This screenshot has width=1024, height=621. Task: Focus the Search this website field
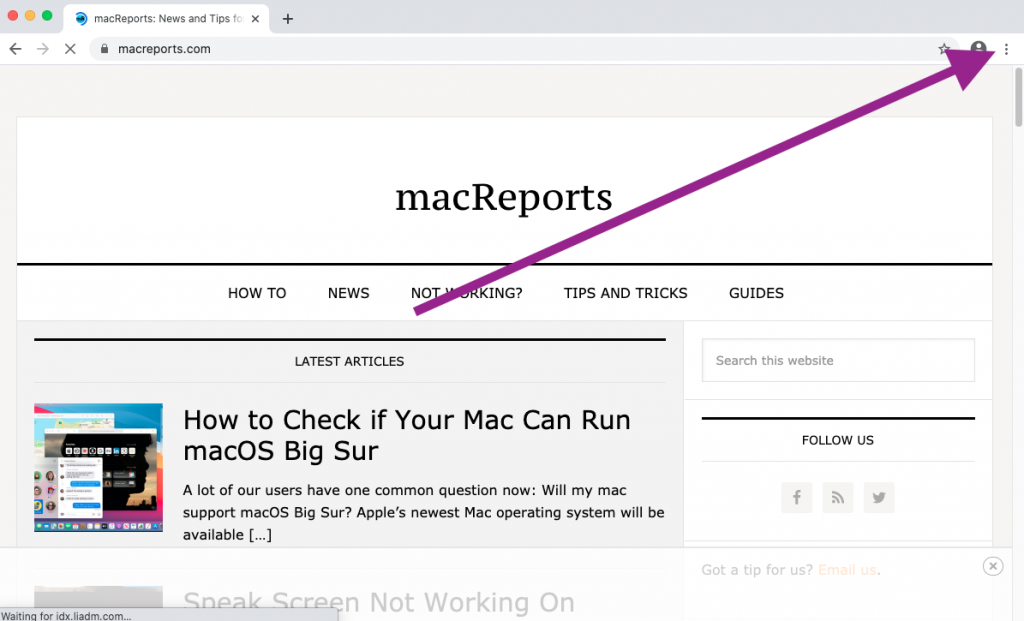(x=839, y=360)
